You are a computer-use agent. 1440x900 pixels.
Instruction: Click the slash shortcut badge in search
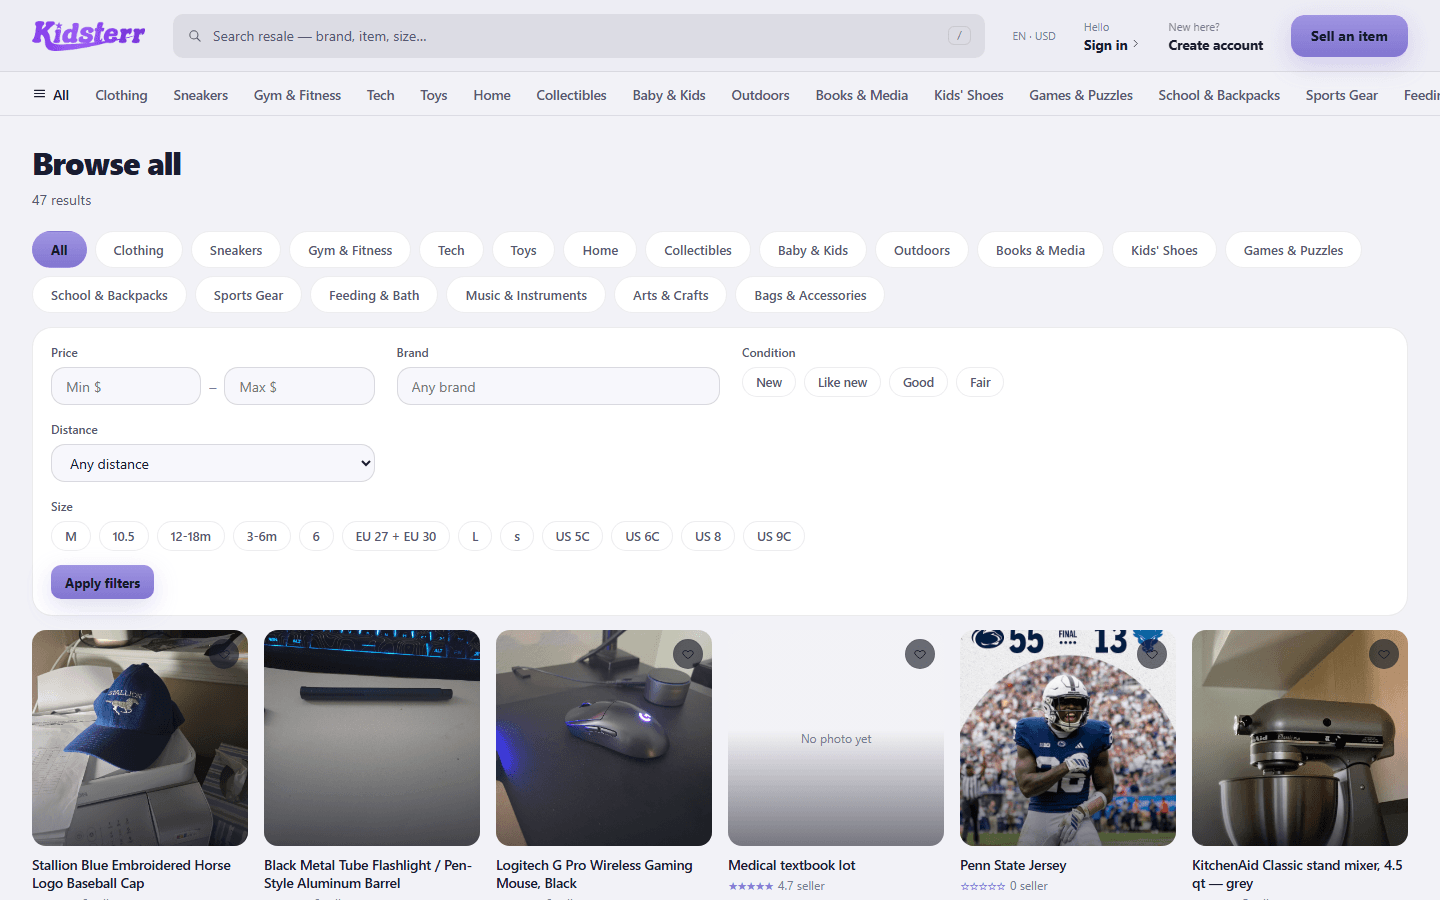(x=959, y=36)
